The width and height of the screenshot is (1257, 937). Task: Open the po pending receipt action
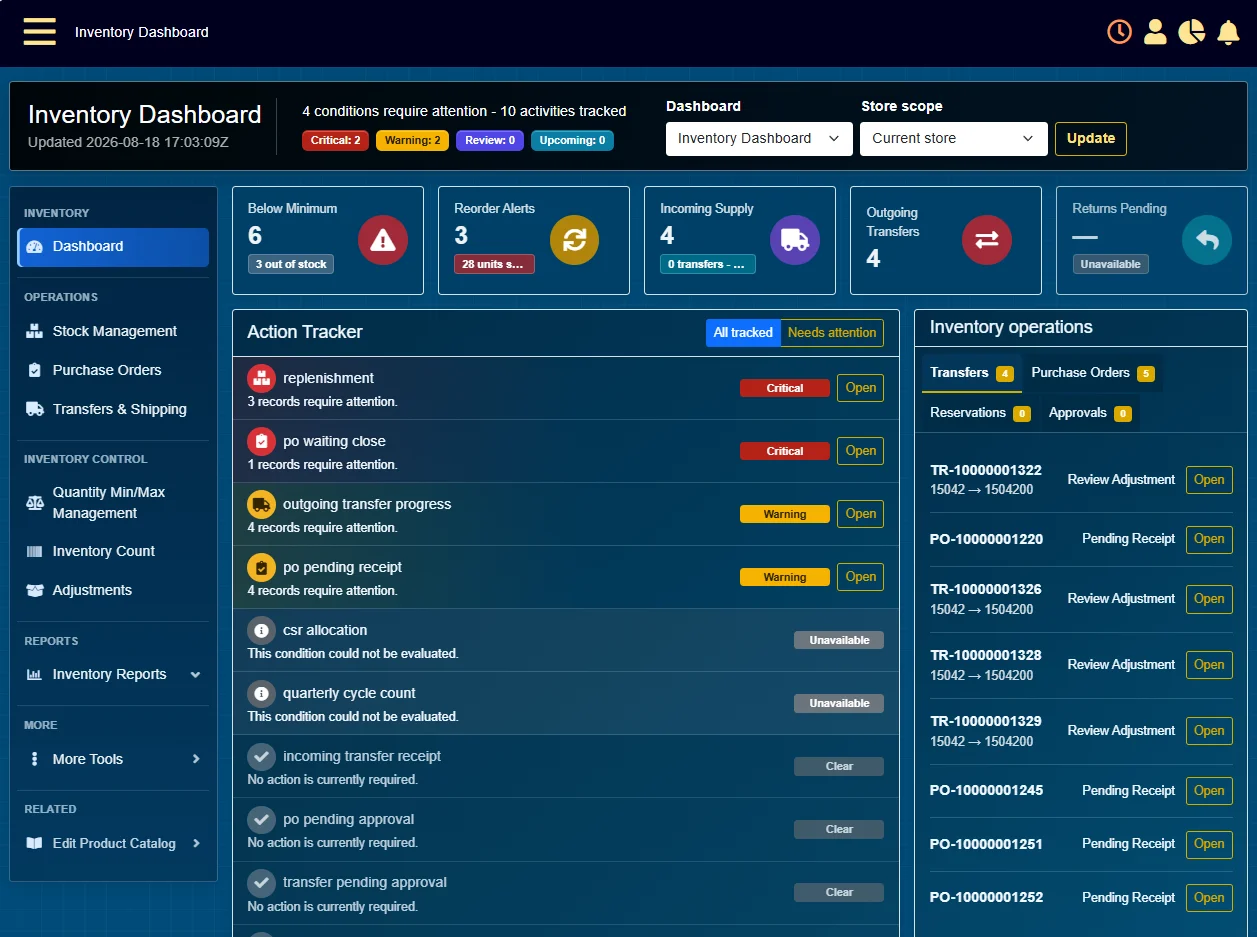pyautogui.click(x=860, y=577)
